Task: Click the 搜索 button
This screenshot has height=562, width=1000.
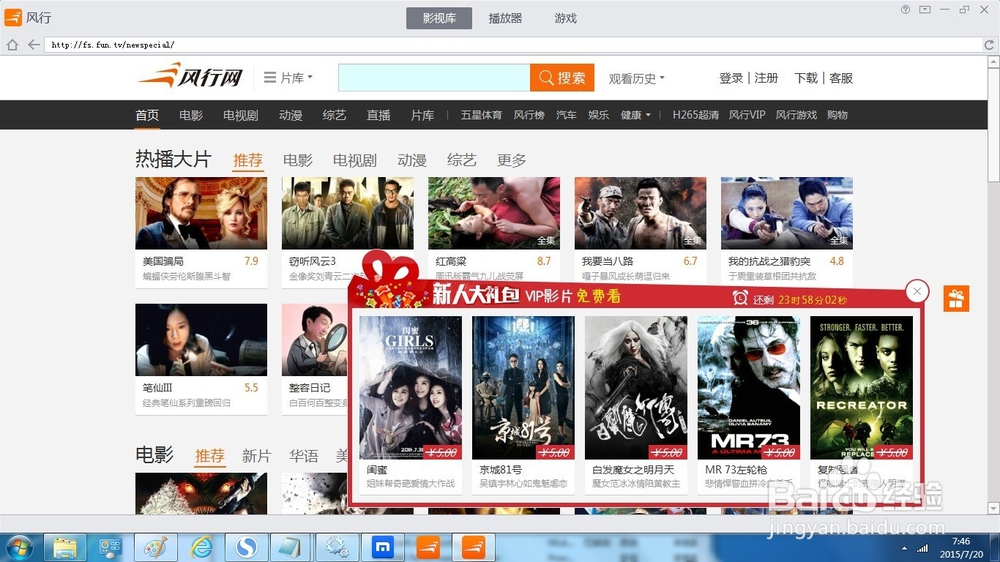Action: 562,78
